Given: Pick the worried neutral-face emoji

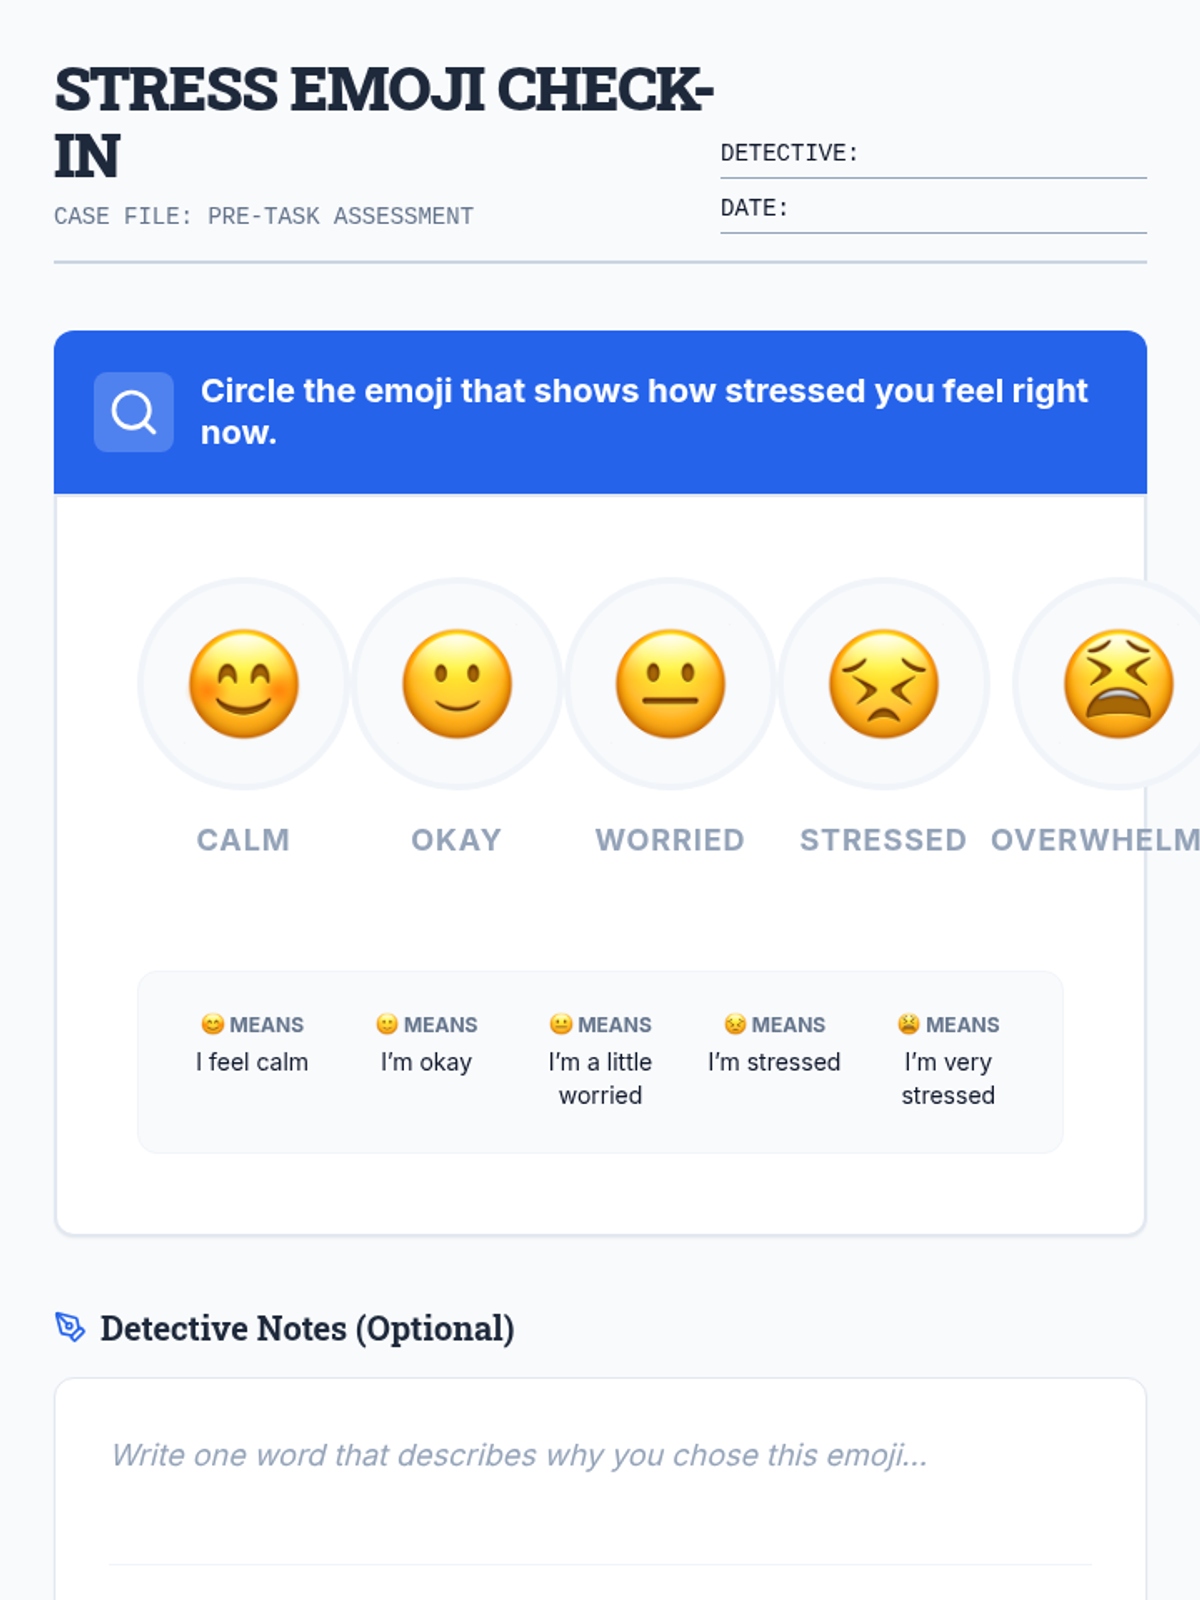Looking at the screenshot, I should click(x=670, y=684).
